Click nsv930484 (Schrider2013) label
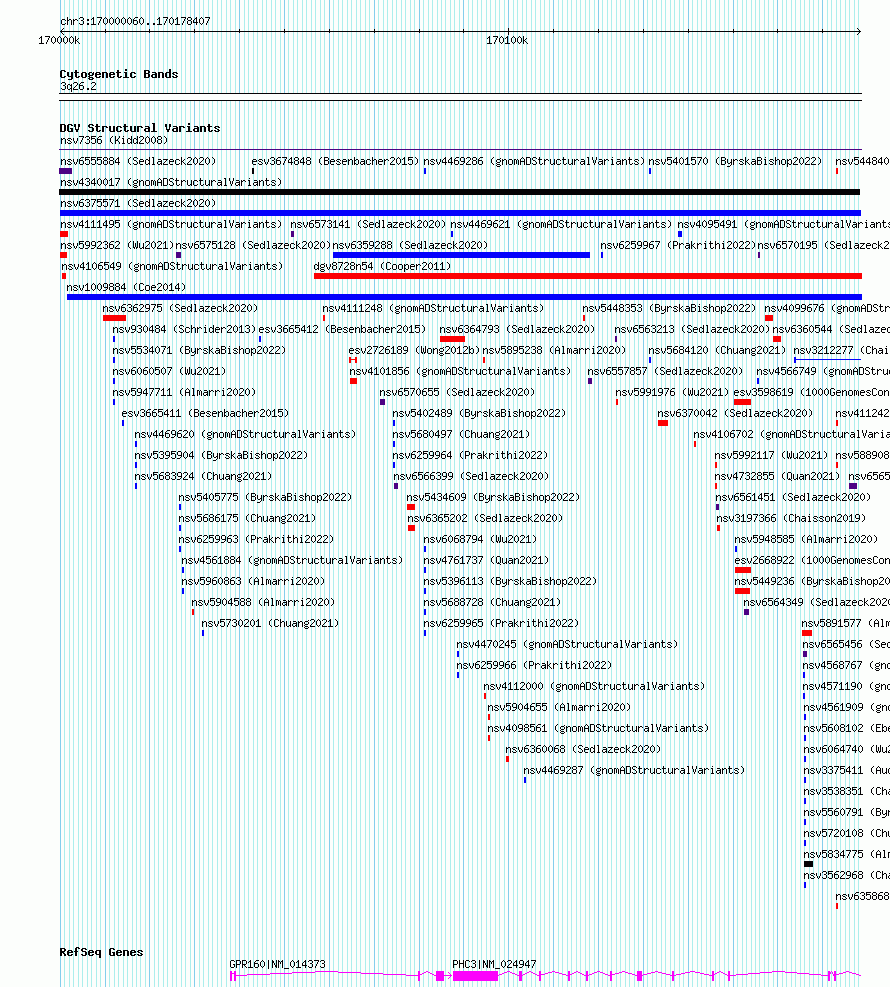Screen dimensions: 890x987 (184, 329)
